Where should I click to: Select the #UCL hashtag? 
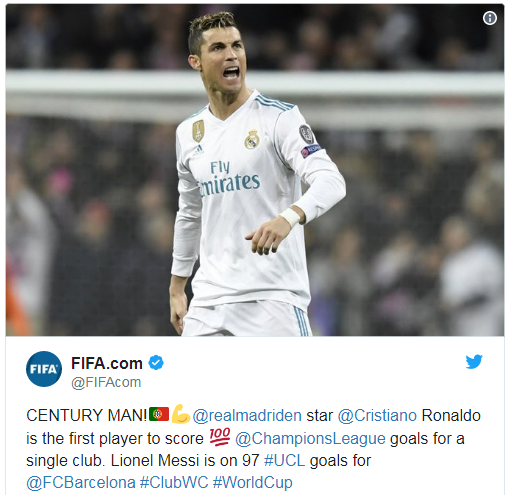284,461
